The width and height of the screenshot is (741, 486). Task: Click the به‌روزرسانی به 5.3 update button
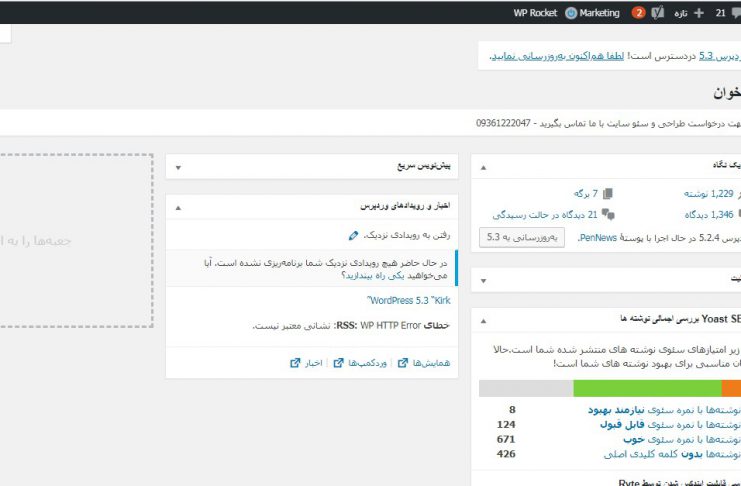(521, 238)
